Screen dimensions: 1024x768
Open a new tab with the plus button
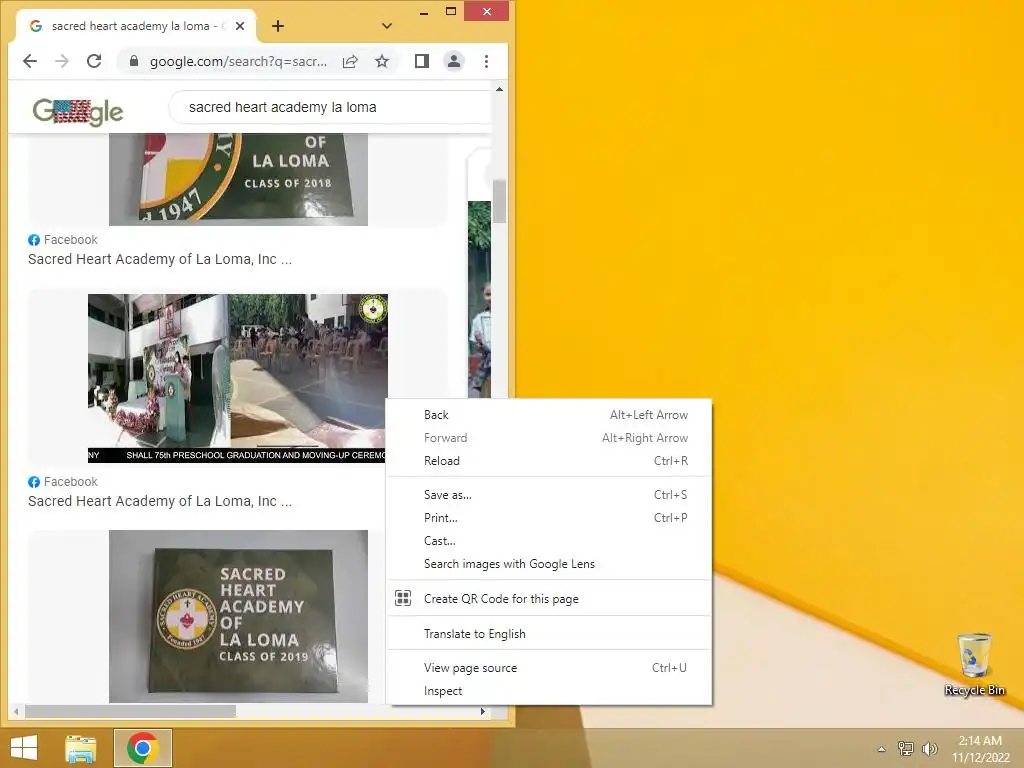click(x=278, y=26)
